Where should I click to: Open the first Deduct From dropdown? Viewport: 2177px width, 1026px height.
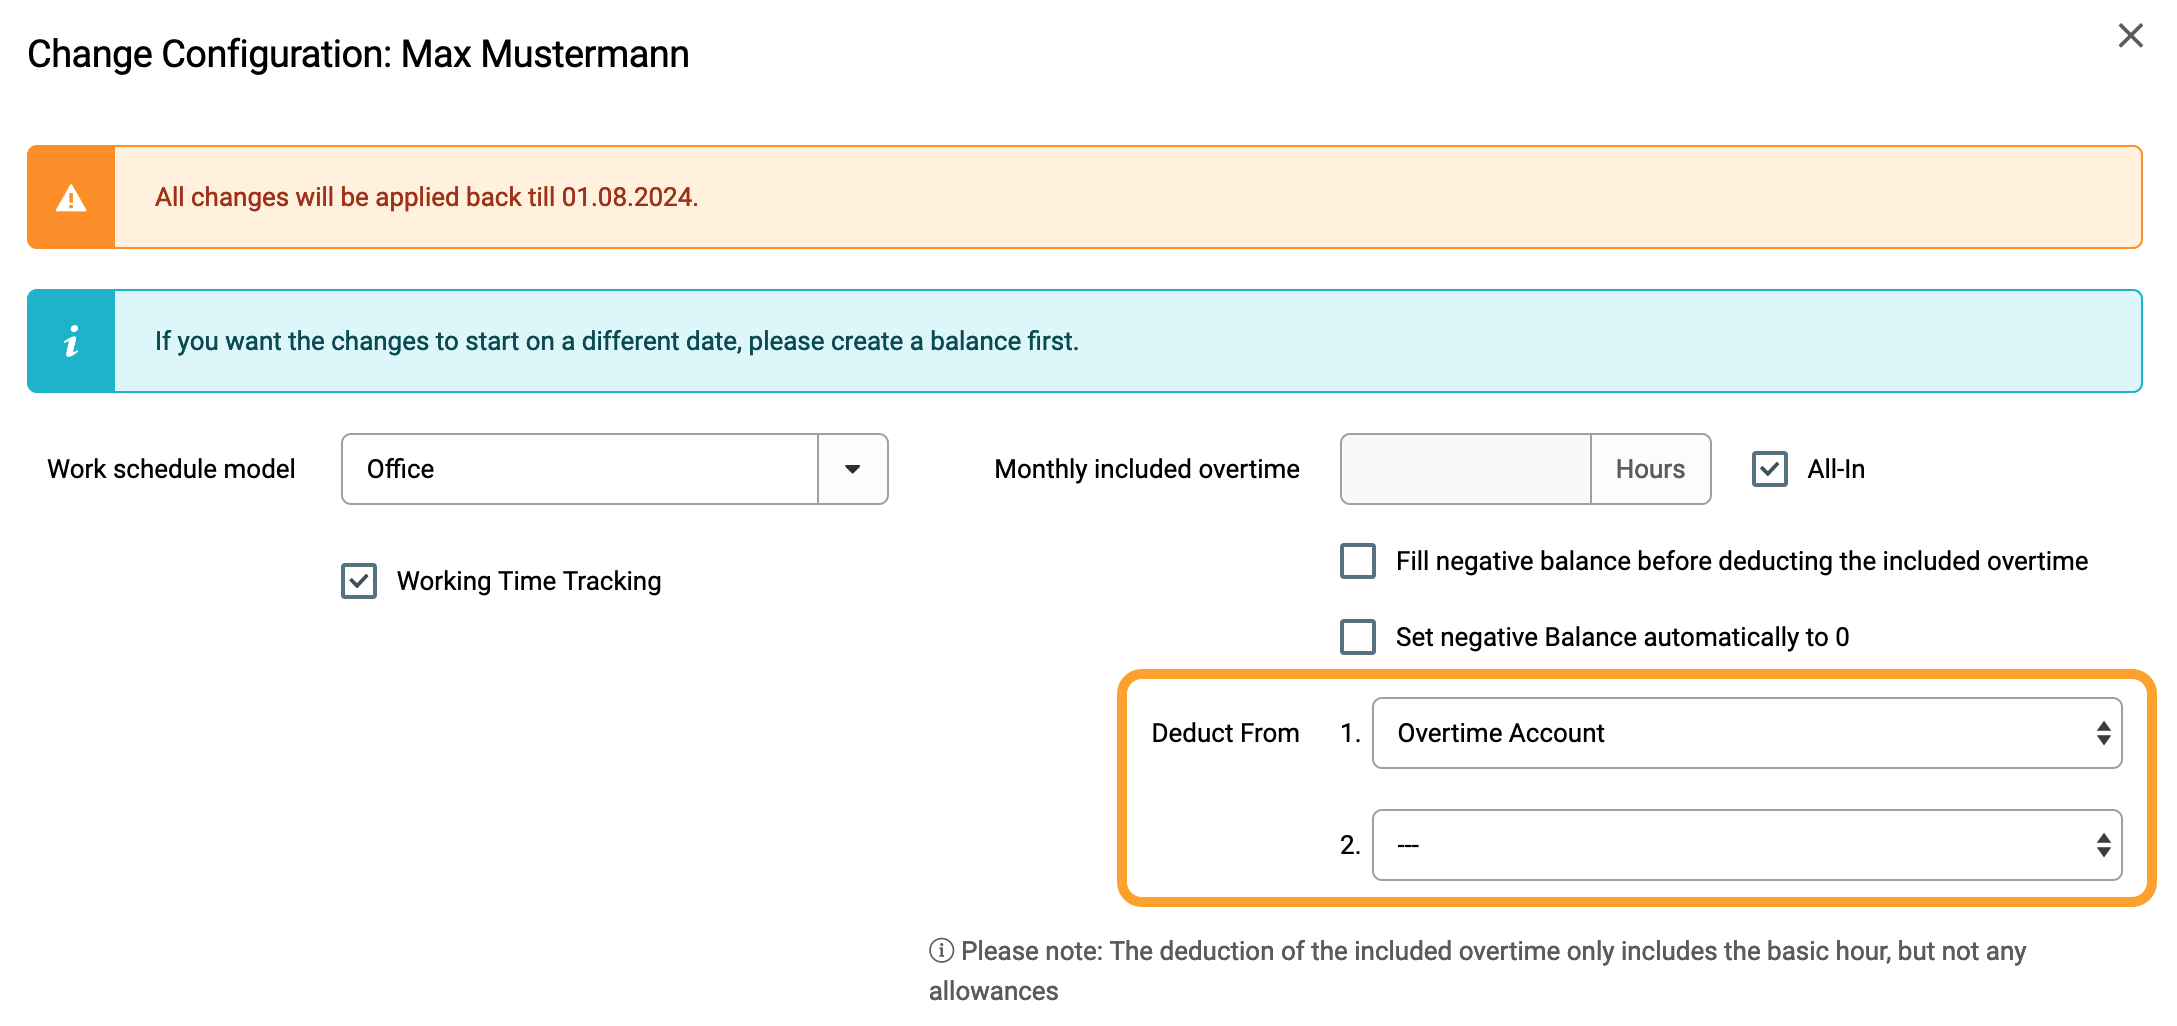(1747, 733)
